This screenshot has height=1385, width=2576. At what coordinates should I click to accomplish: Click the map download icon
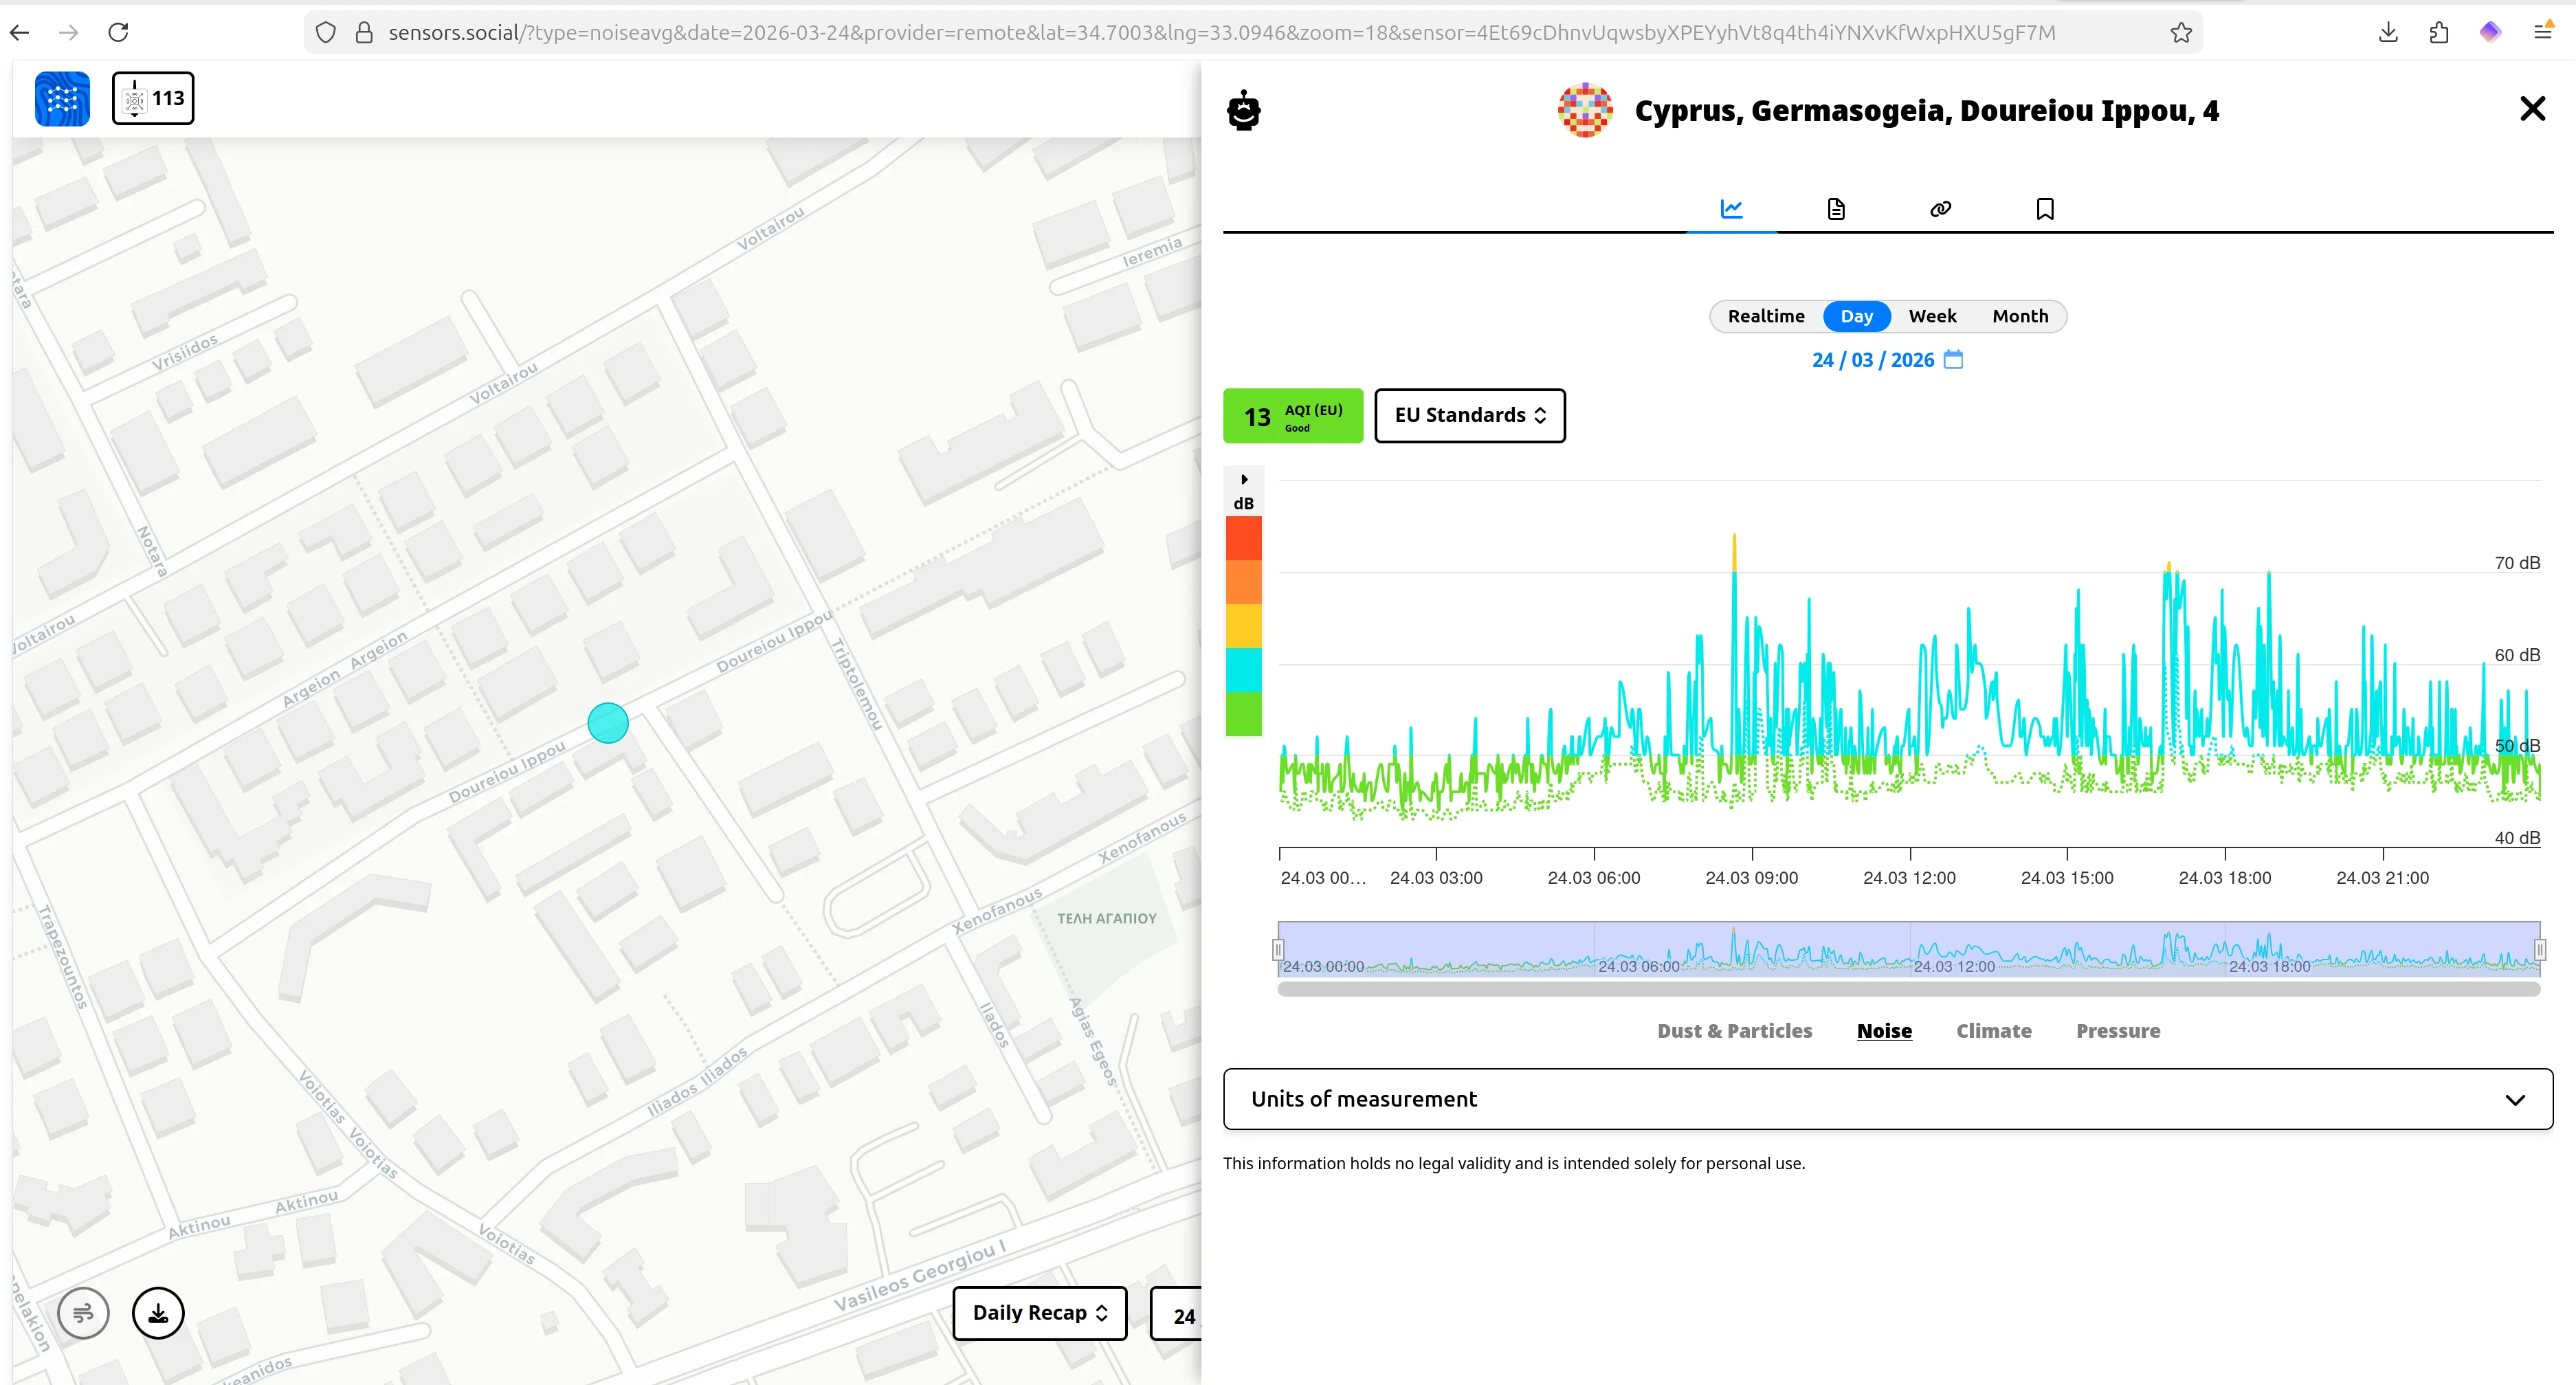click(158, 1313)
